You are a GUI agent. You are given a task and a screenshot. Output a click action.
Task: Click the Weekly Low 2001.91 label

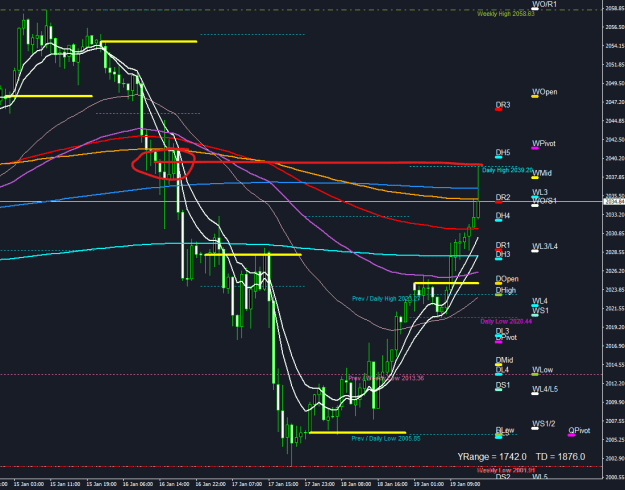pos(506,470)
